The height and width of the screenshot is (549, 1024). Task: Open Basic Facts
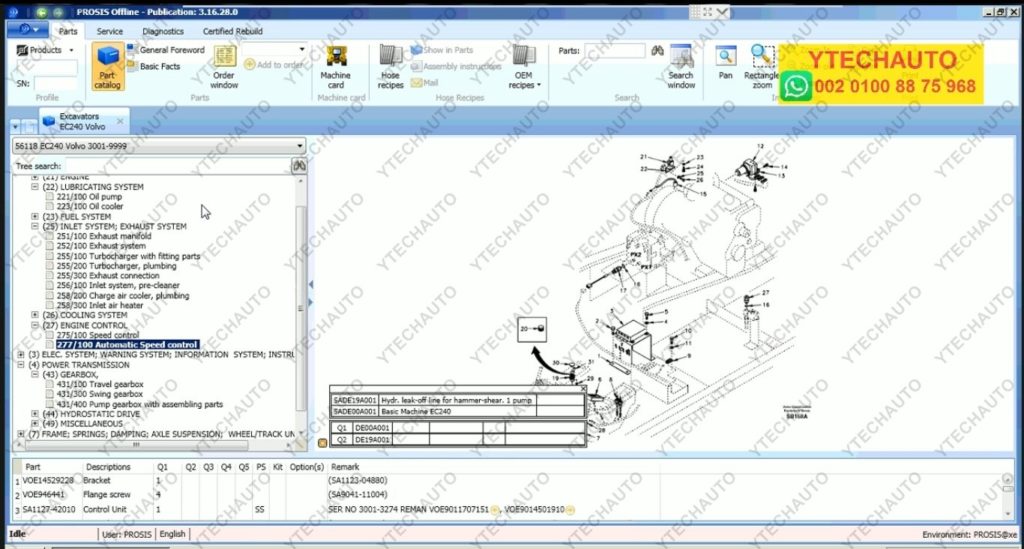pyautogui.click(x=159, y=66)
